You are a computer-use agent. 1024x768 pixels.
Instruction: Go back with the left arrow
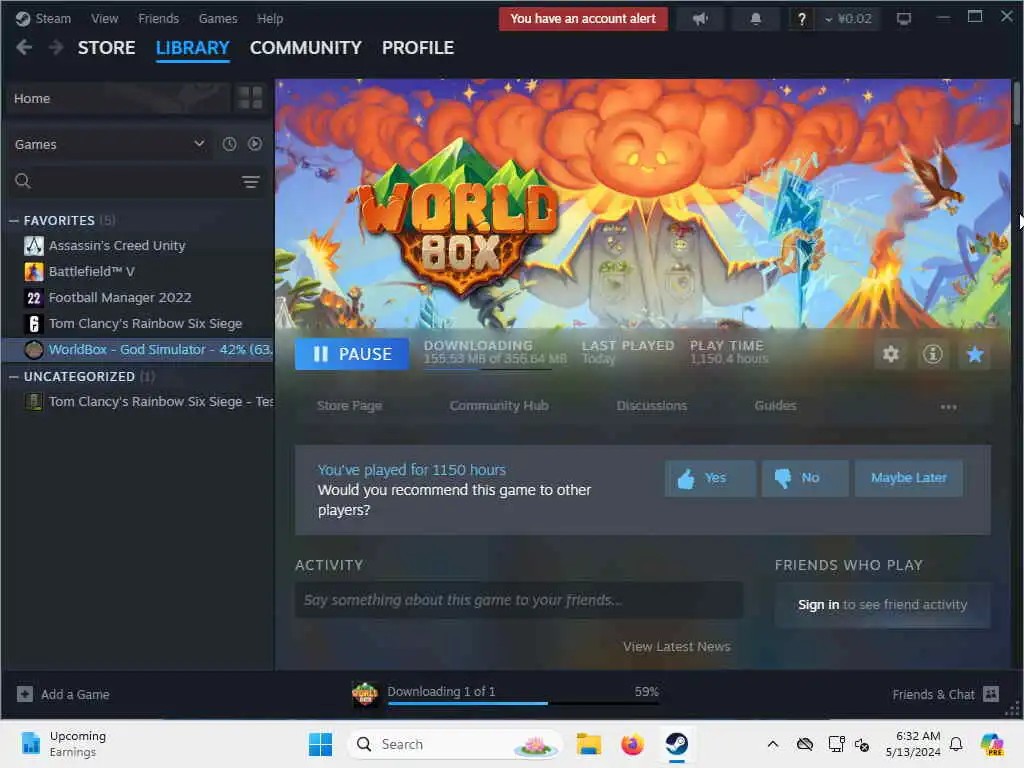coord(24,47)
